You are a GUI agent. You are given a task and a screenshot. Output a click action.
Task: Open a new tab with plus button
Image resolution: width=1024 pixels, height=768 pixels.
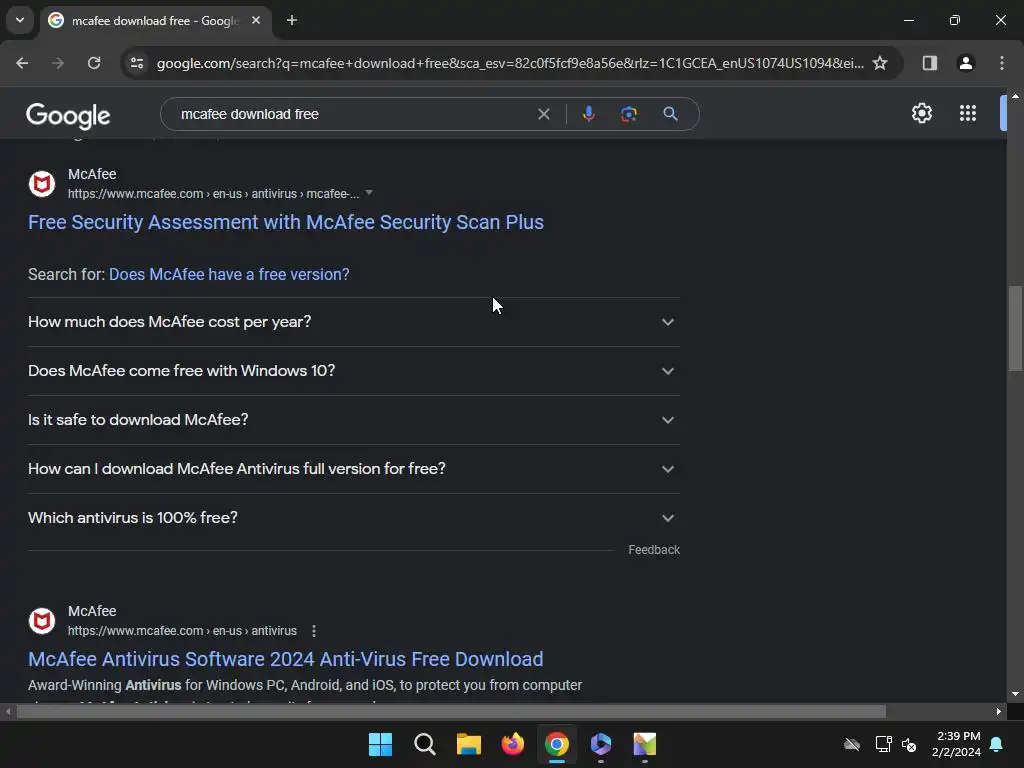pyautogui.click(x=292, y=20)
